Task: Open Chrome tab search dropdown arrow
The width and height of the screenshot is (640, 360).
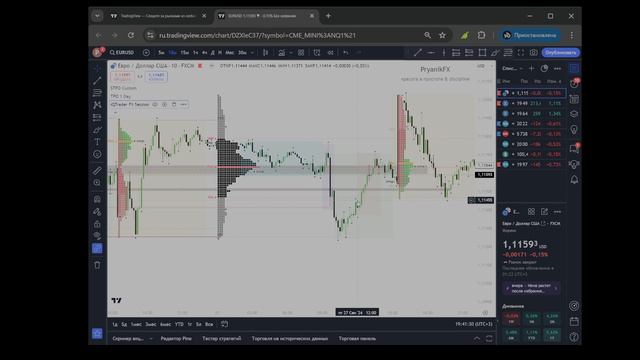Action: point(97,16)
